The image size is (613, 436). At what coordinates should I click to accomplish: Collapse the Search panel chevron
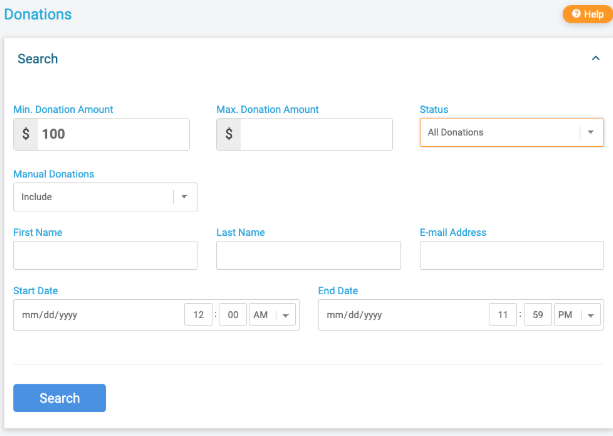point(595,58)
